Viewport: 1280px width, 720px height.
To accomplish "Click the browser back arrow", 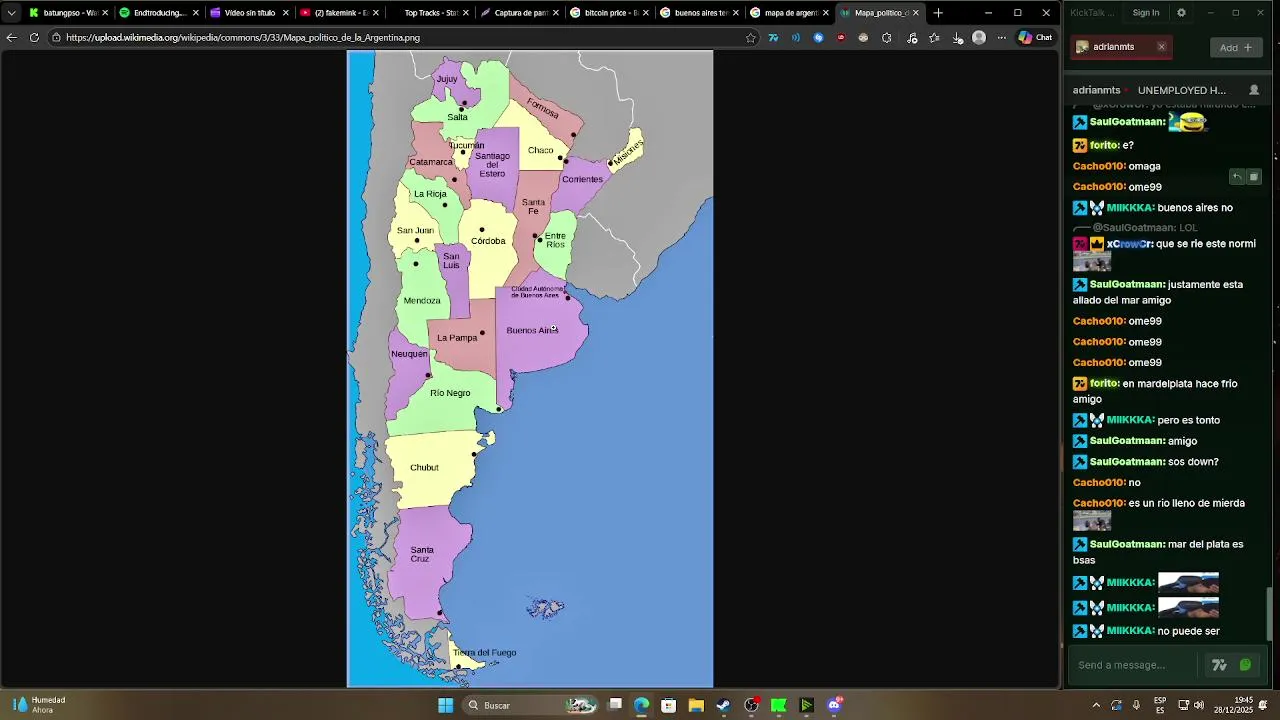I will click(x=11, y=37).
